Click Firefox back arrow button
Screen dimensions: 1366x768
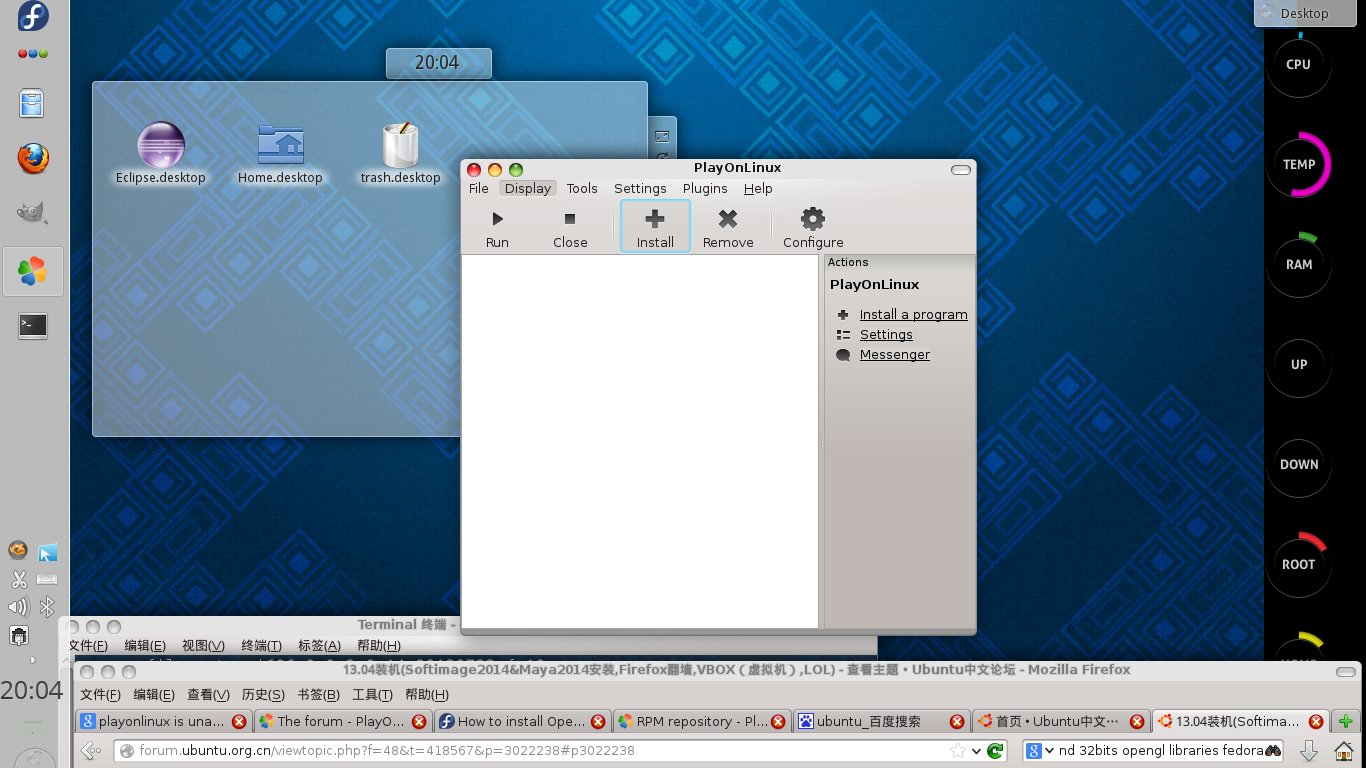click(91, 750)
